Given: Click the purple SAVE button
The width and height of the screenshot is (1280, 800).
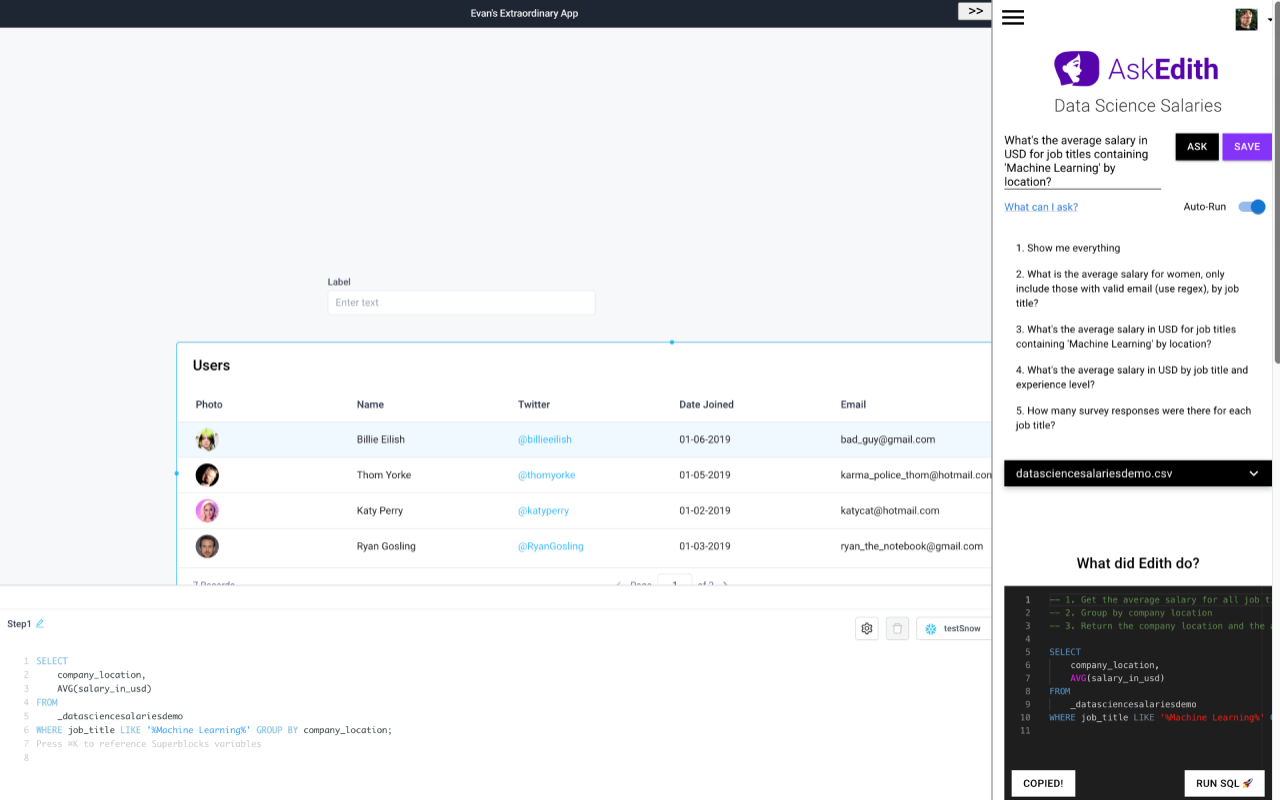Looking at the screenshot, I should click(1247, 147).
